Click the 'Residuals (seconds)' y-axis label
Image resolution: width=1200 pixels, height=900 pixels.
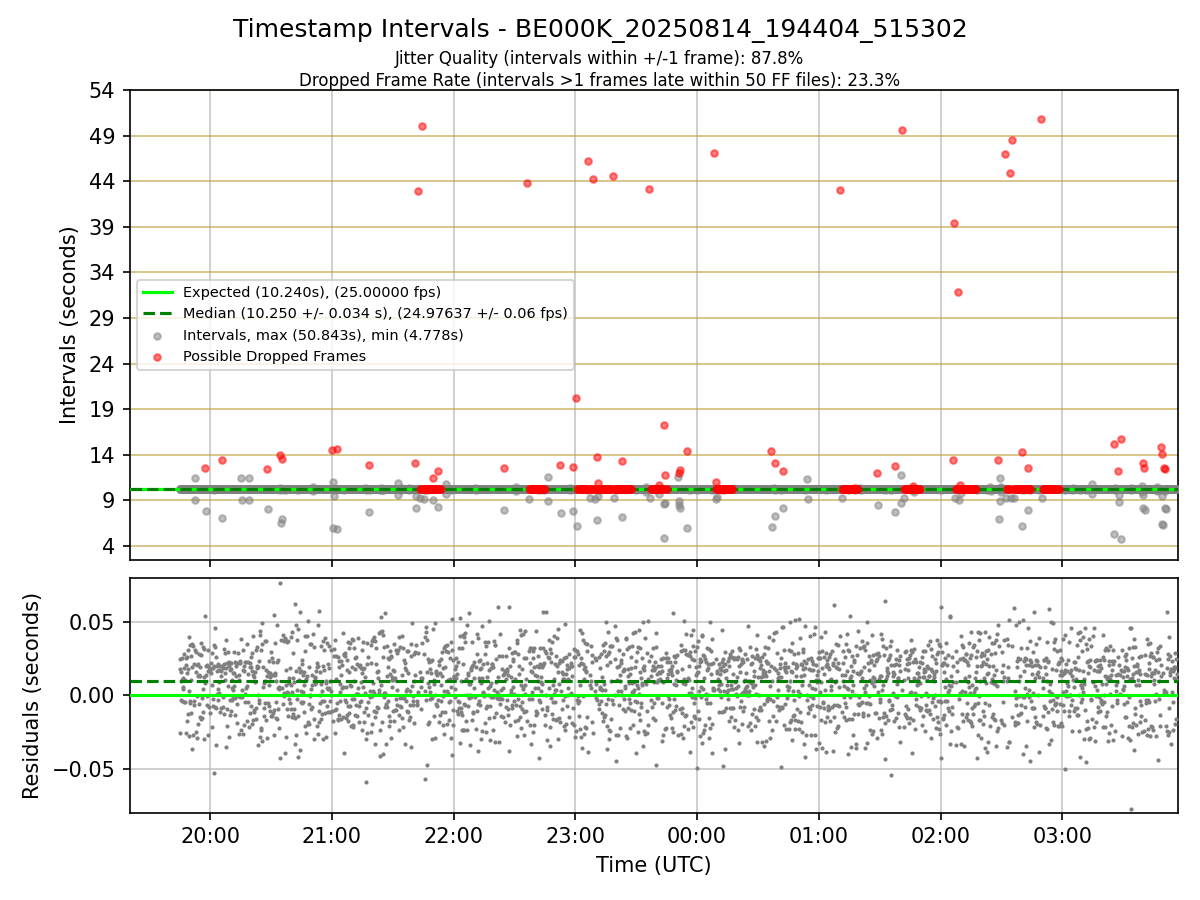point(32,696)
